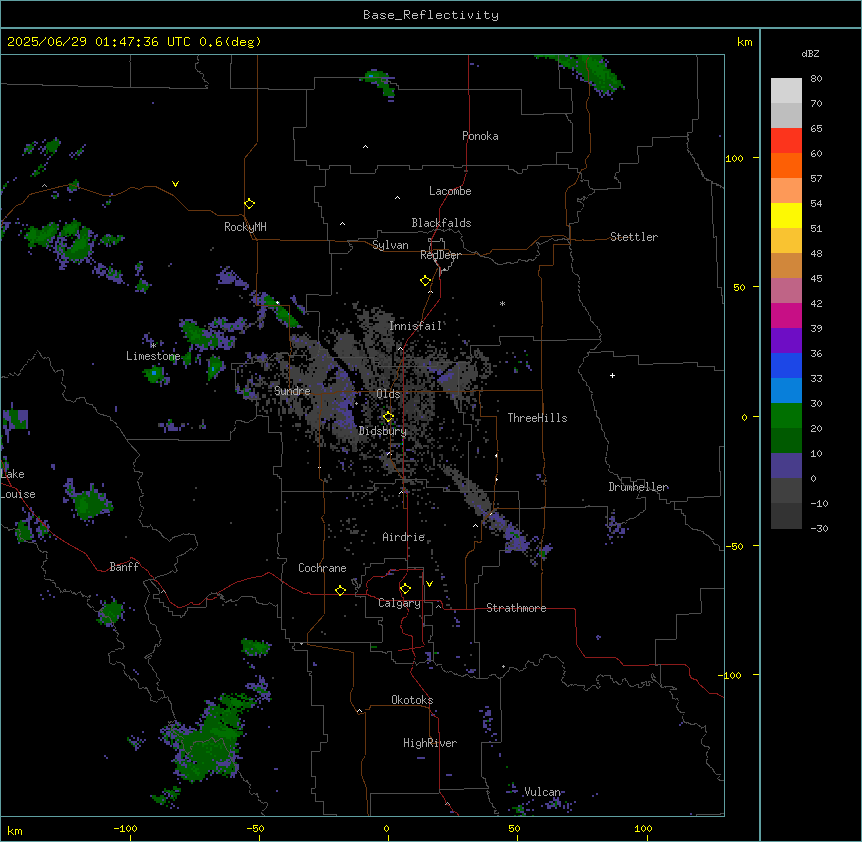Click the bright green legend swatch below 30

tap(786, 416)
